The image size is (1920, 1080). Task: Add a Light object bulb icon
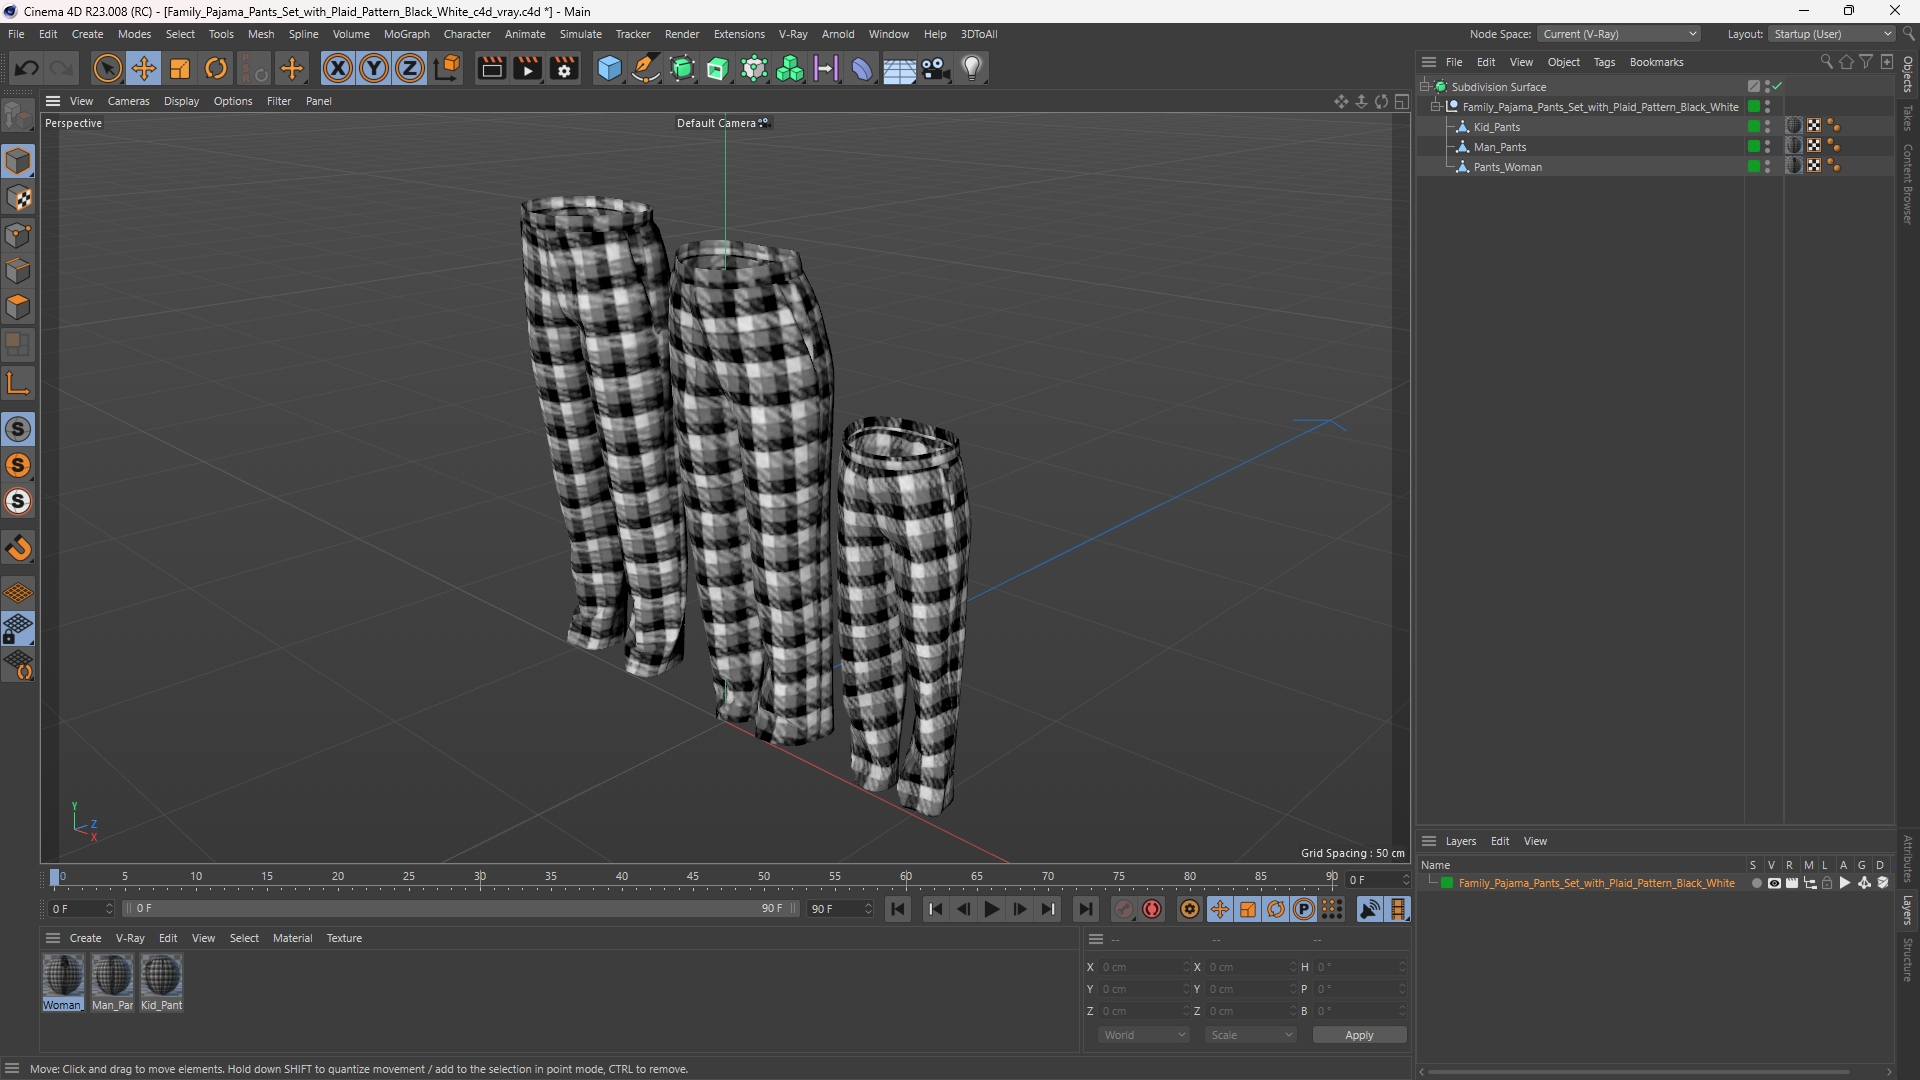pos(972,68)
